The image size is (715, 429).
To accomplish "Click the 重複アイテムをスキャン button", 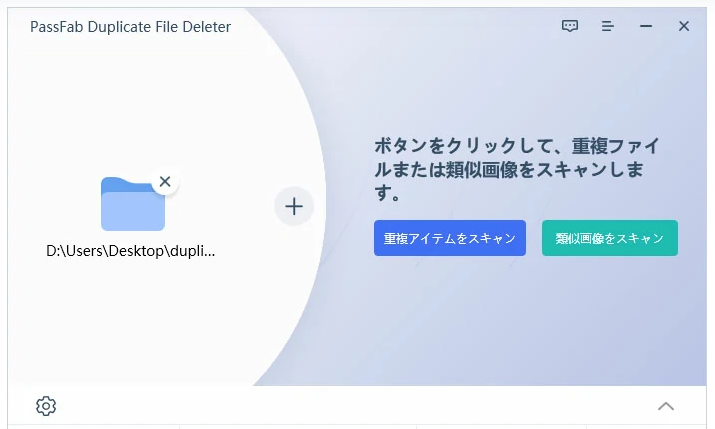I will click(x=450, y=238).
